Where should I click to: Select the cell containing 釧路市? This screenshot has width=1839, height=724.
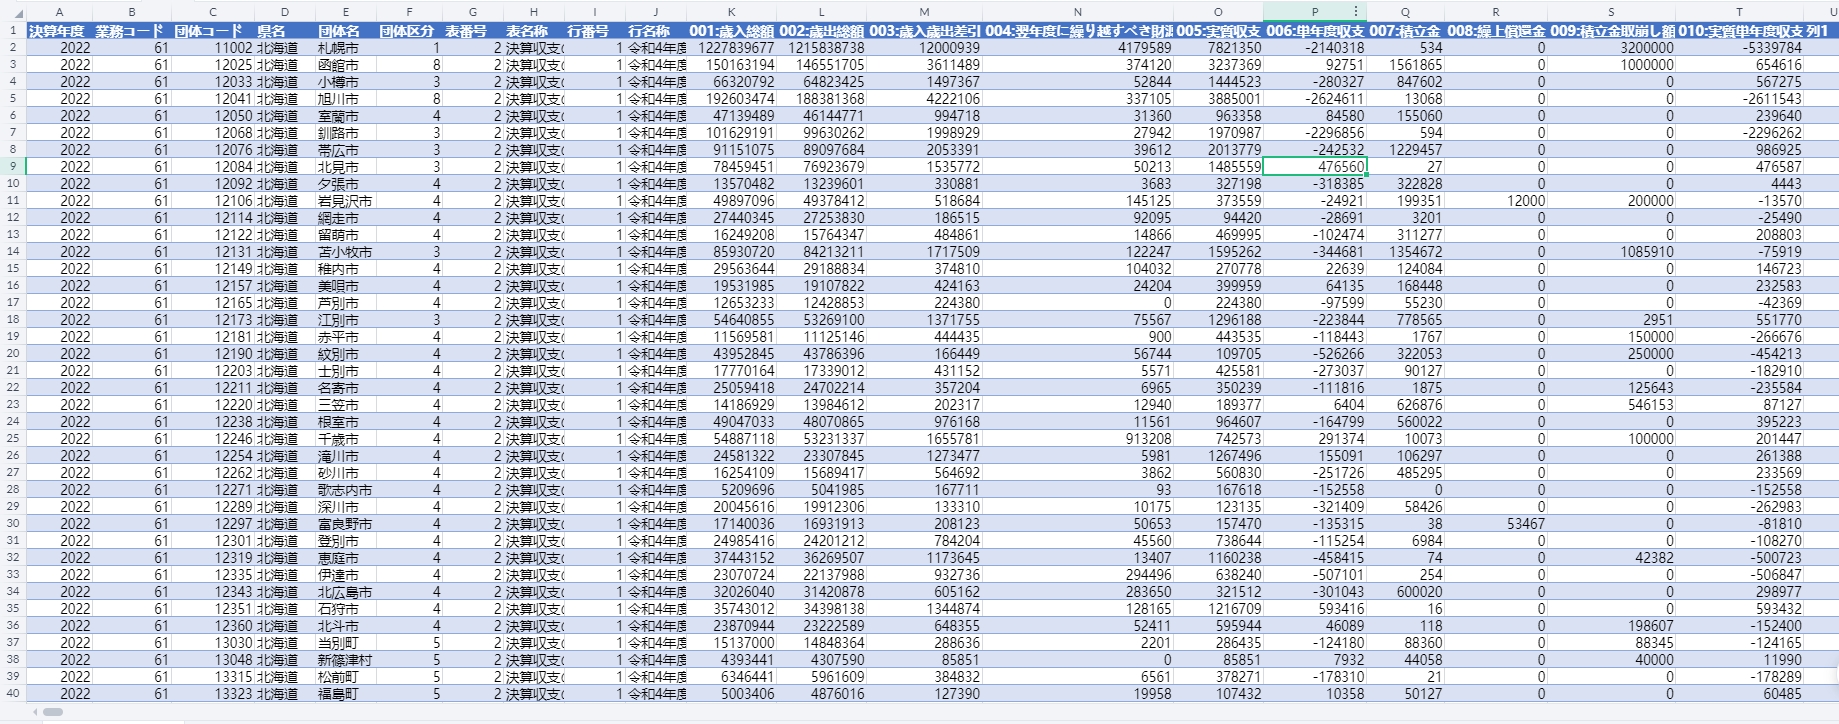click(x=345, y=133)
